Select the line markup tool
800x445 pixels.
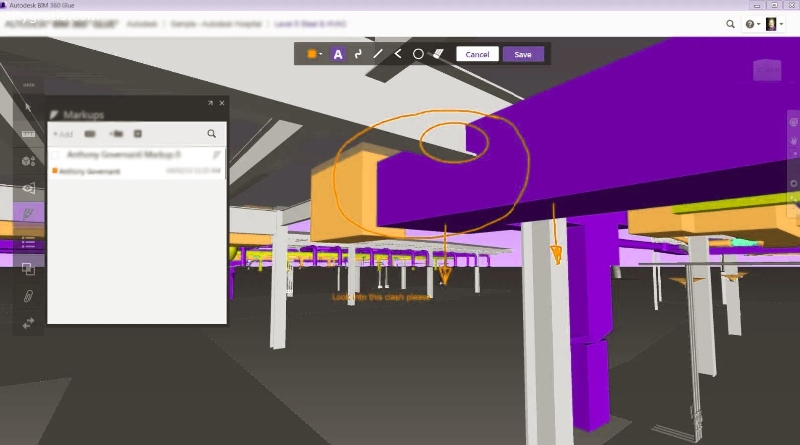[378, 54]
